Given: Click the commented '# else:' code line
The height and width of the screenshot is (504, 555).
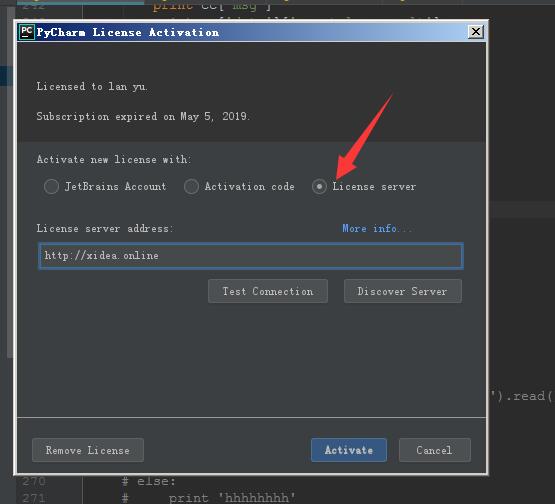Looking at the screenshot, I should (149, 481).
